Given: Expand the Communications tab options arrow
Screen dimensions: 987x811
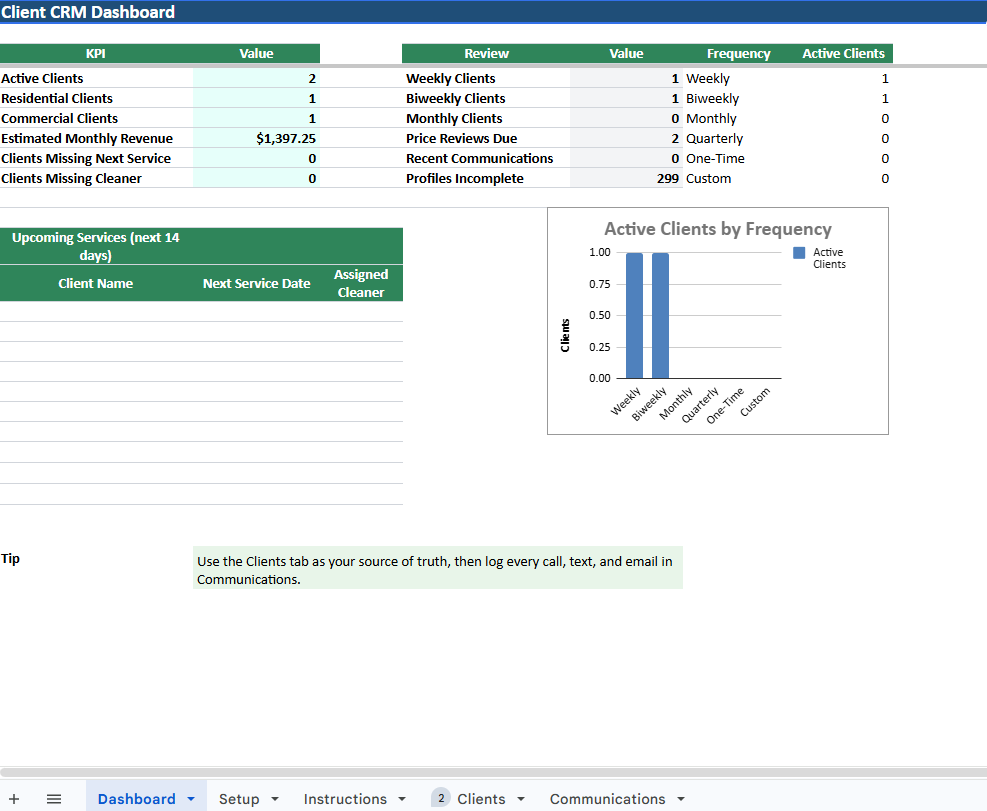Looking at the screenshot, I should tap(679, 798).
